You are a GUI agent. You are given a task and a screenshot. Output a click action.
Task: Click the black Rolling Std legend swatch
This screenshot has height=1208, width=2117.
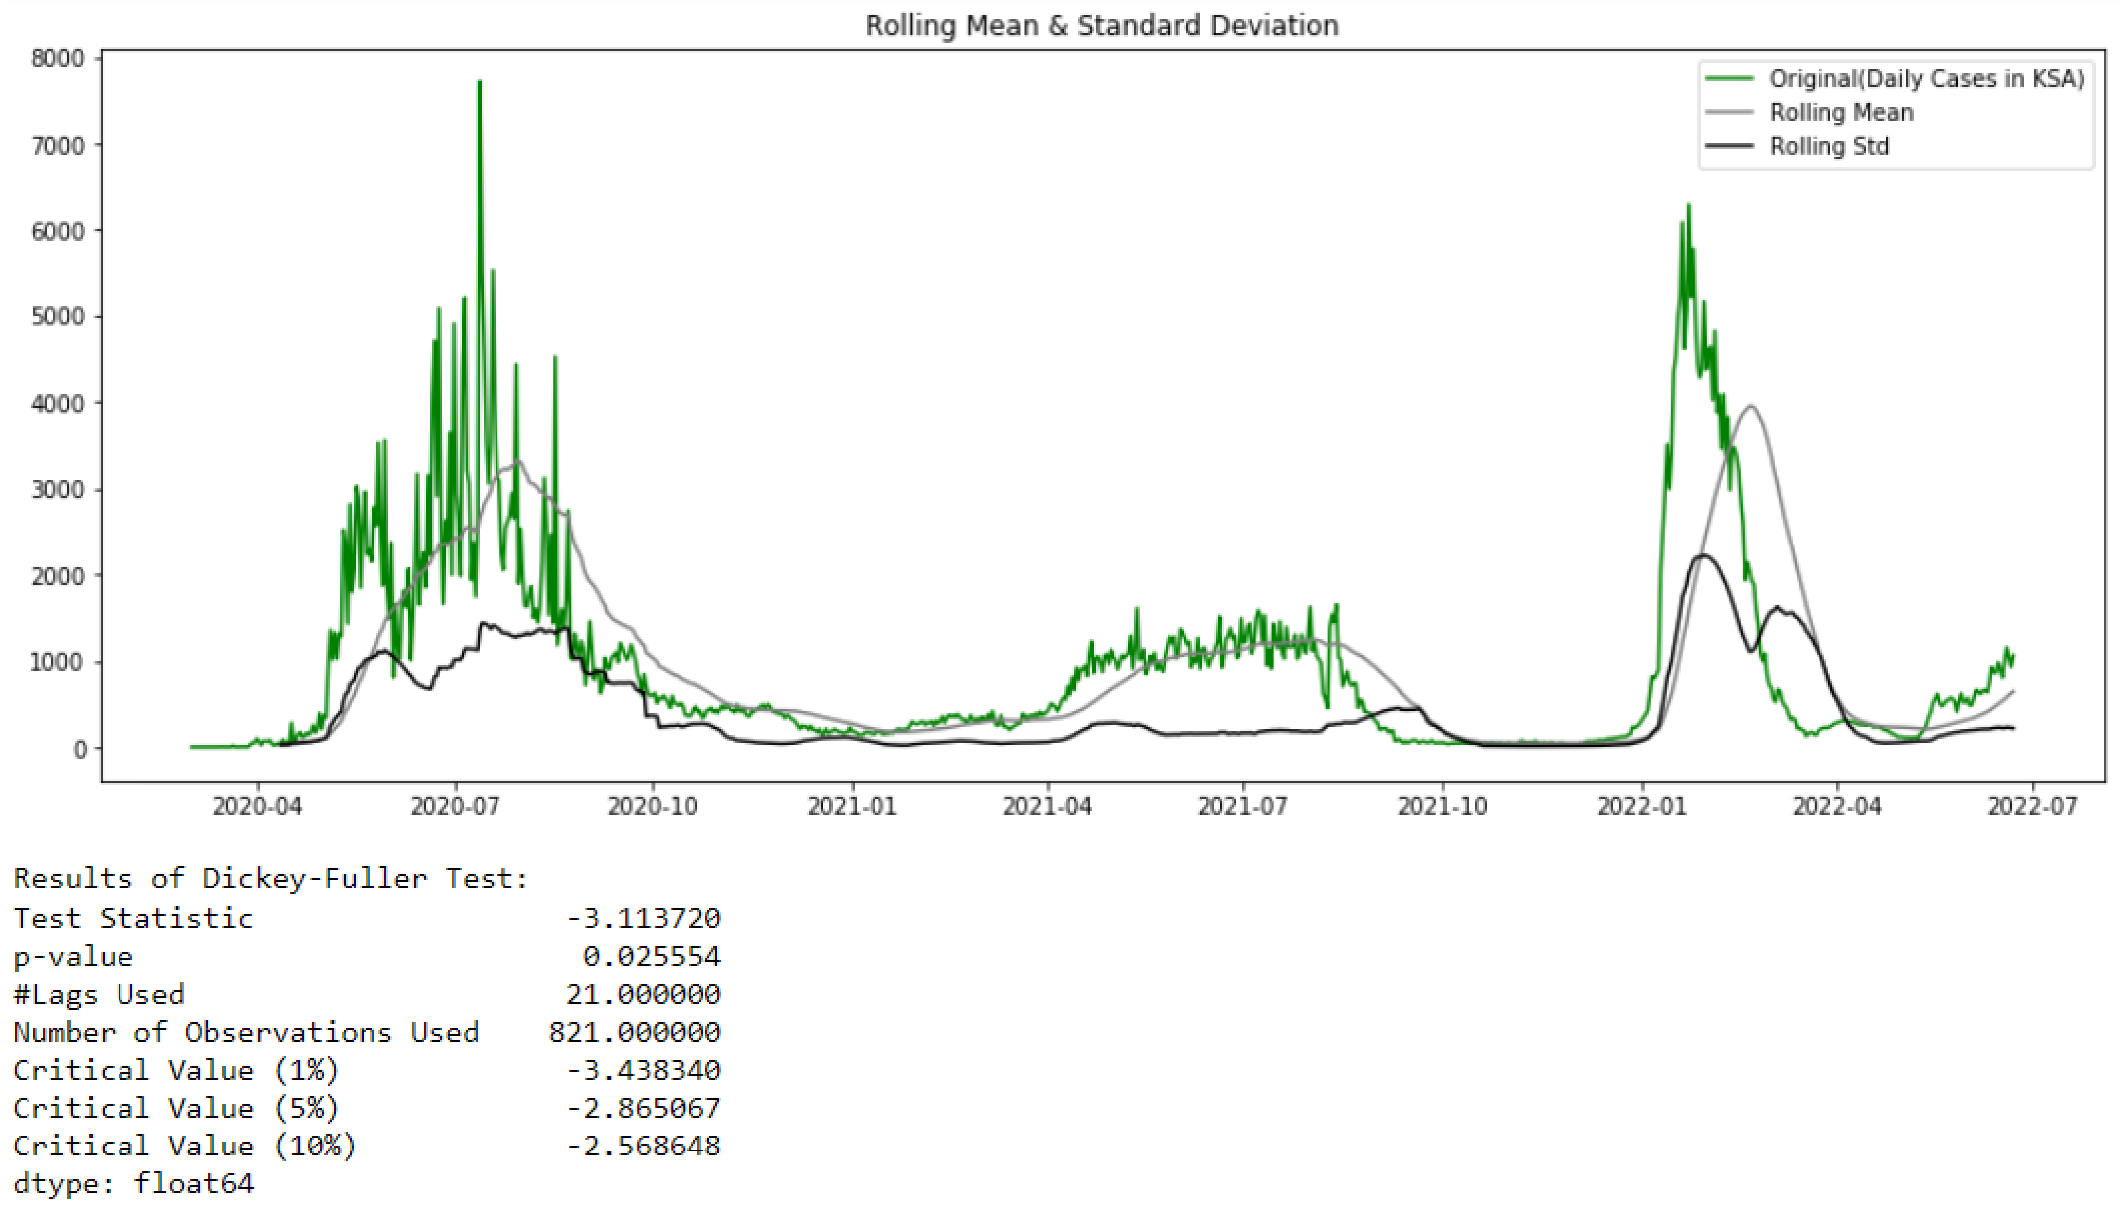(x=1728, y=146)
